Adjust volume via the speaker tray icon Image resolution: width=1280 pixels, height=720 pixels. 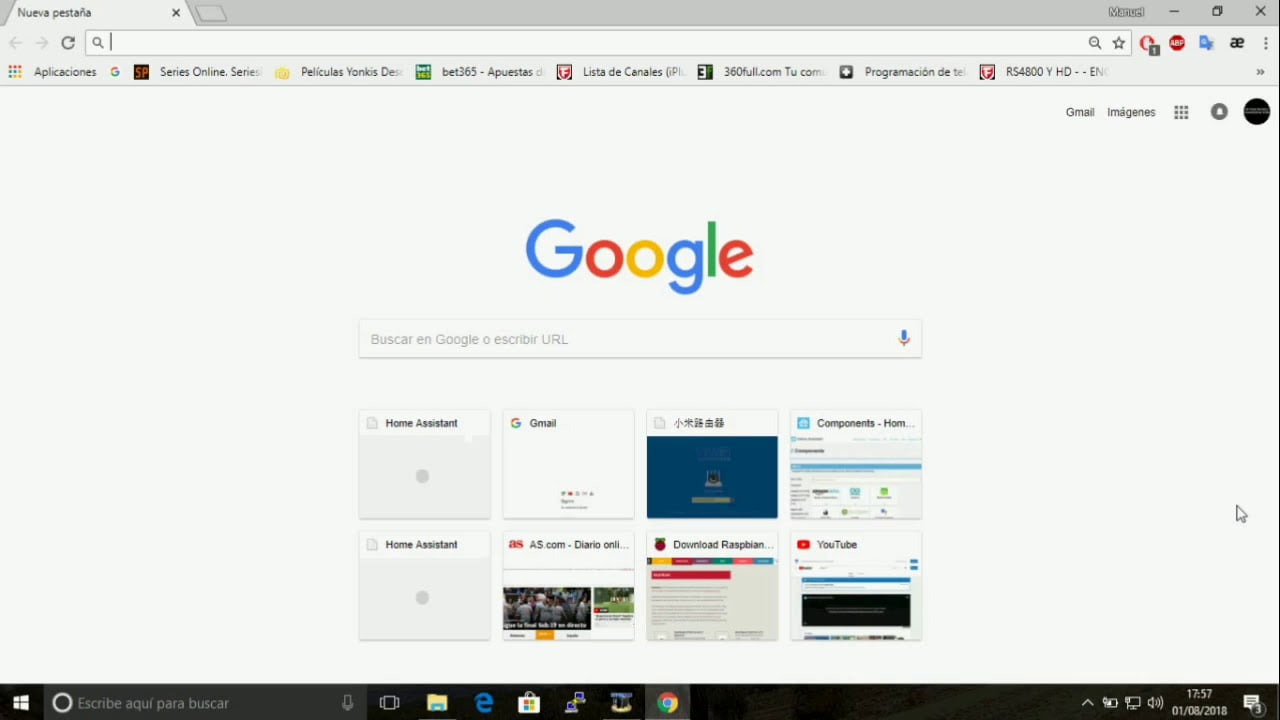pyautogui.click(x=1156, y=703)
